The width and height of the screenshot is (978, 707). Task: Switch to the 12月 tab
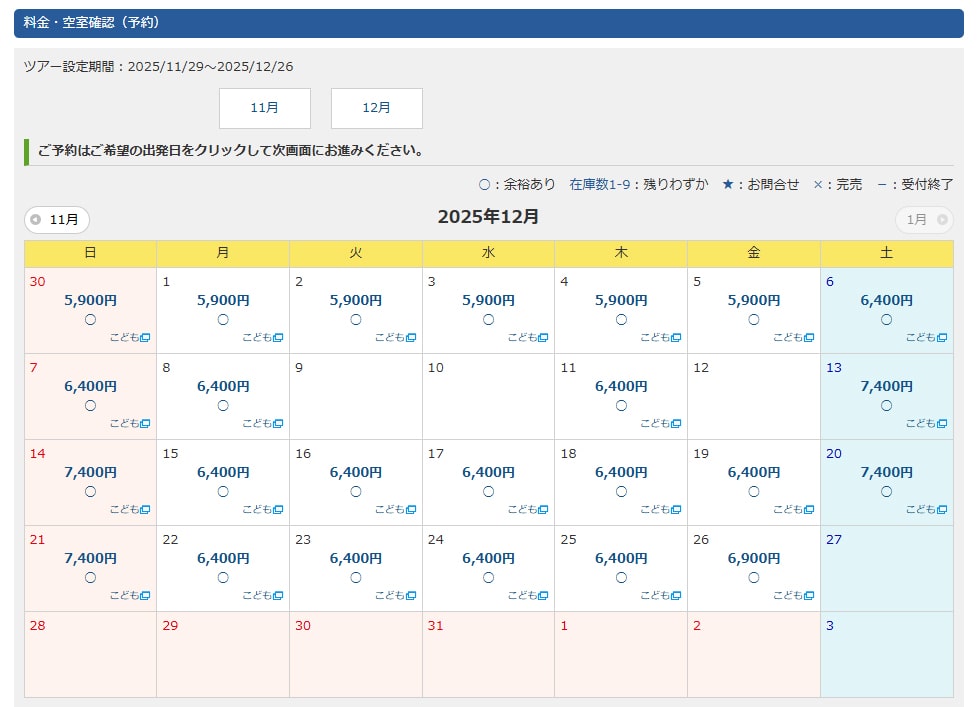(377, 108)
